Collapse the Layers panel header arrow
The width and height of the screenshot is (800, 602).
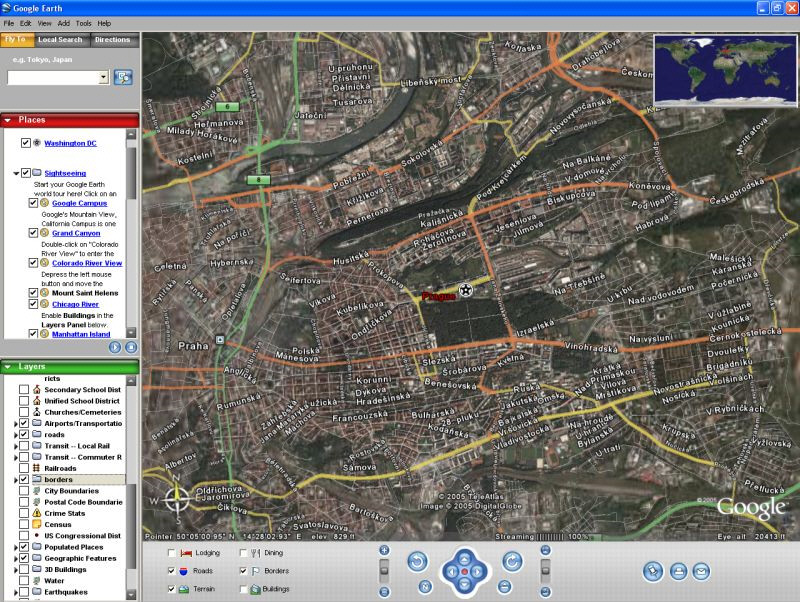pos(8,367)
